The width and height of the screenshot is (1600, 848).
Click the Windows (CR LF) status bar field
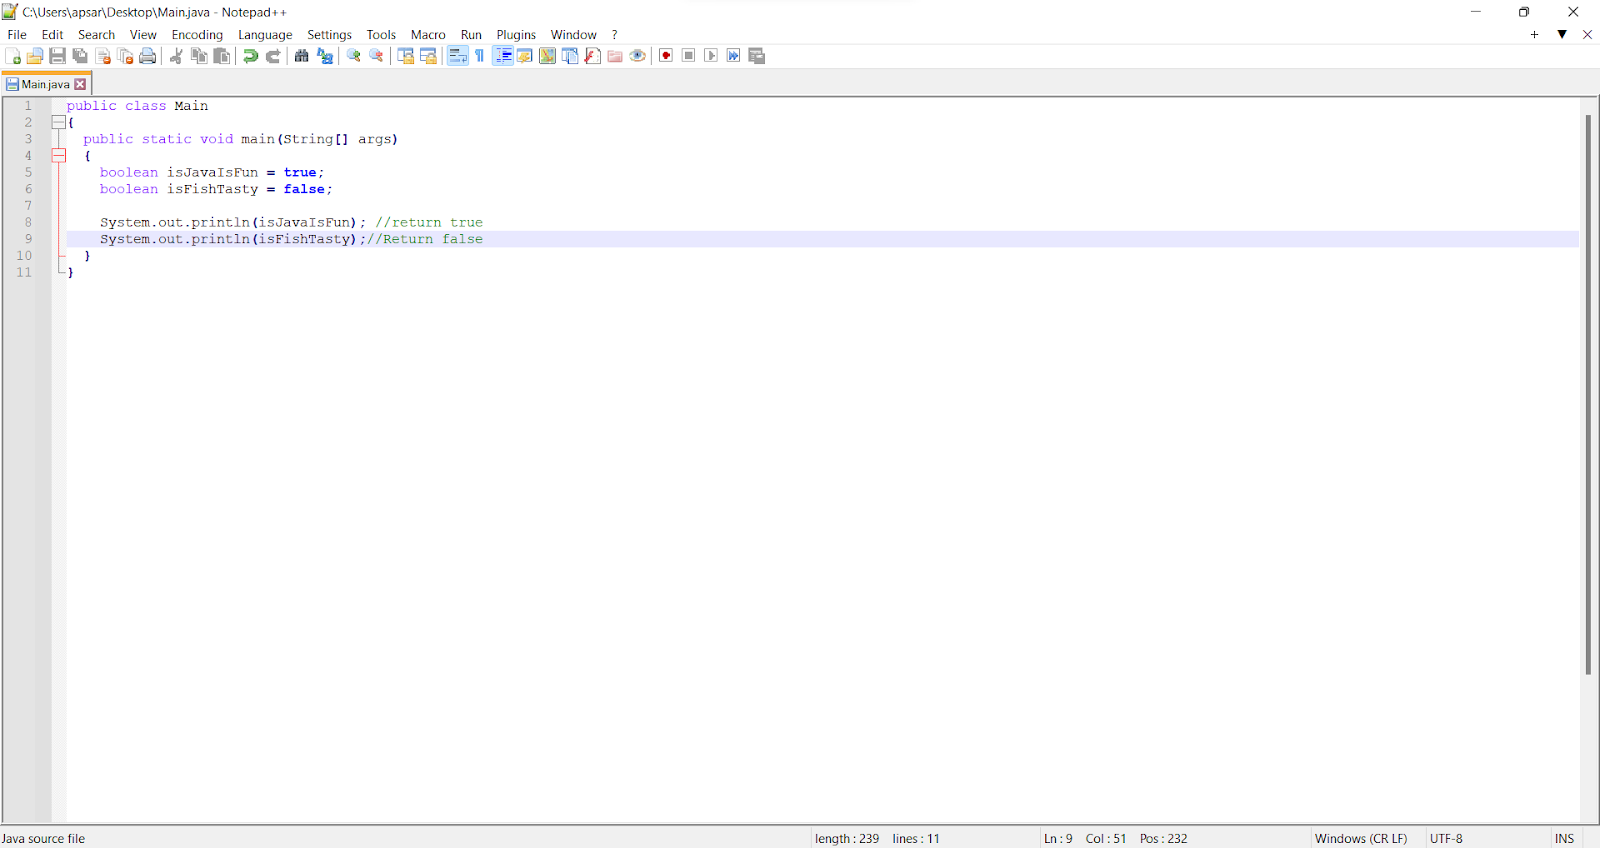coord(1361,839)
